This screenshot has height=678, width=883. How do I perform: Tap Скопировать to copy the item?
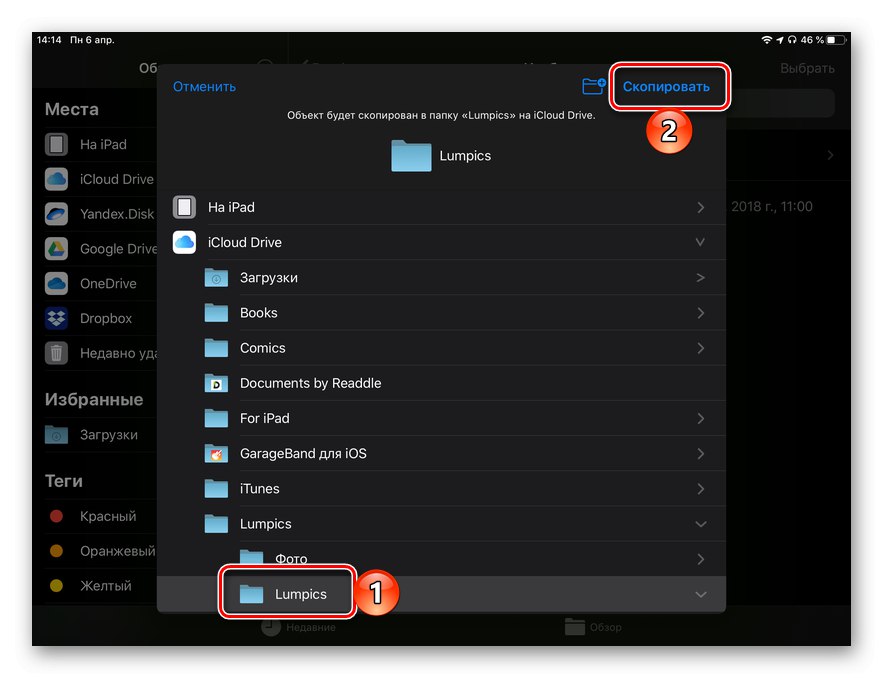[666, 87]
